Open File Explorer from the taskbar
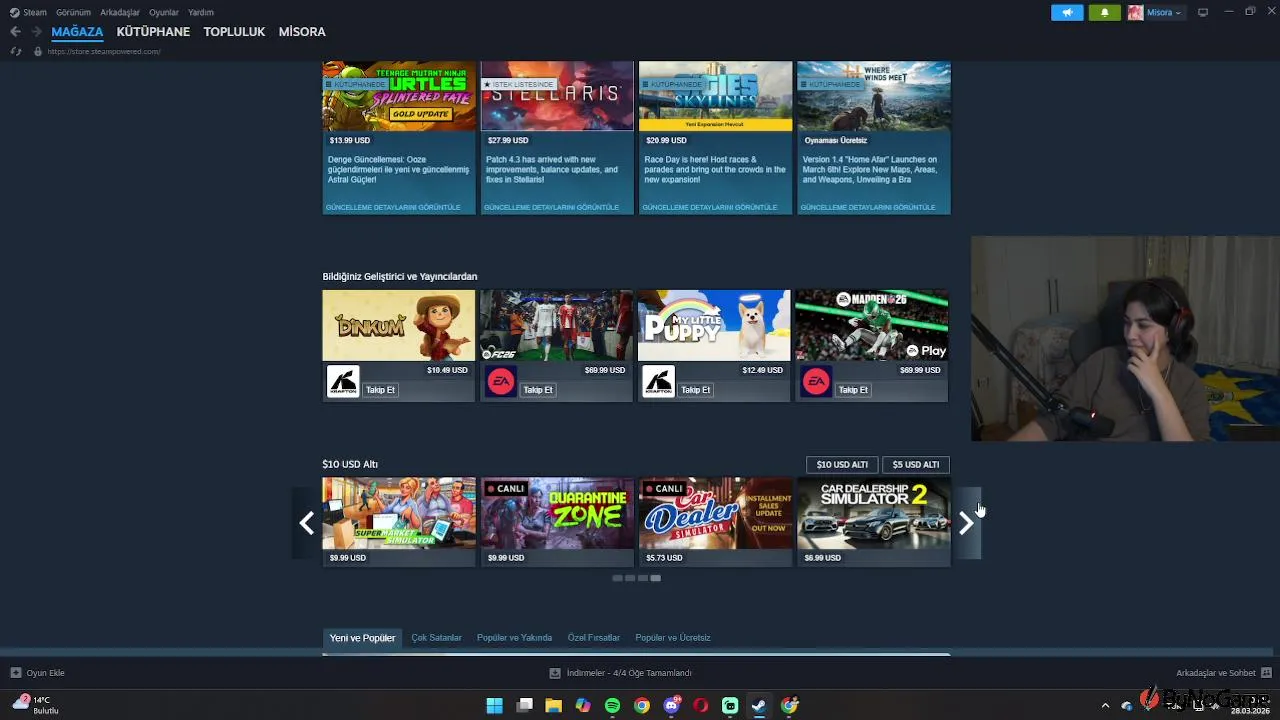This screenshot has height=720, width=1280. point(553,706)
